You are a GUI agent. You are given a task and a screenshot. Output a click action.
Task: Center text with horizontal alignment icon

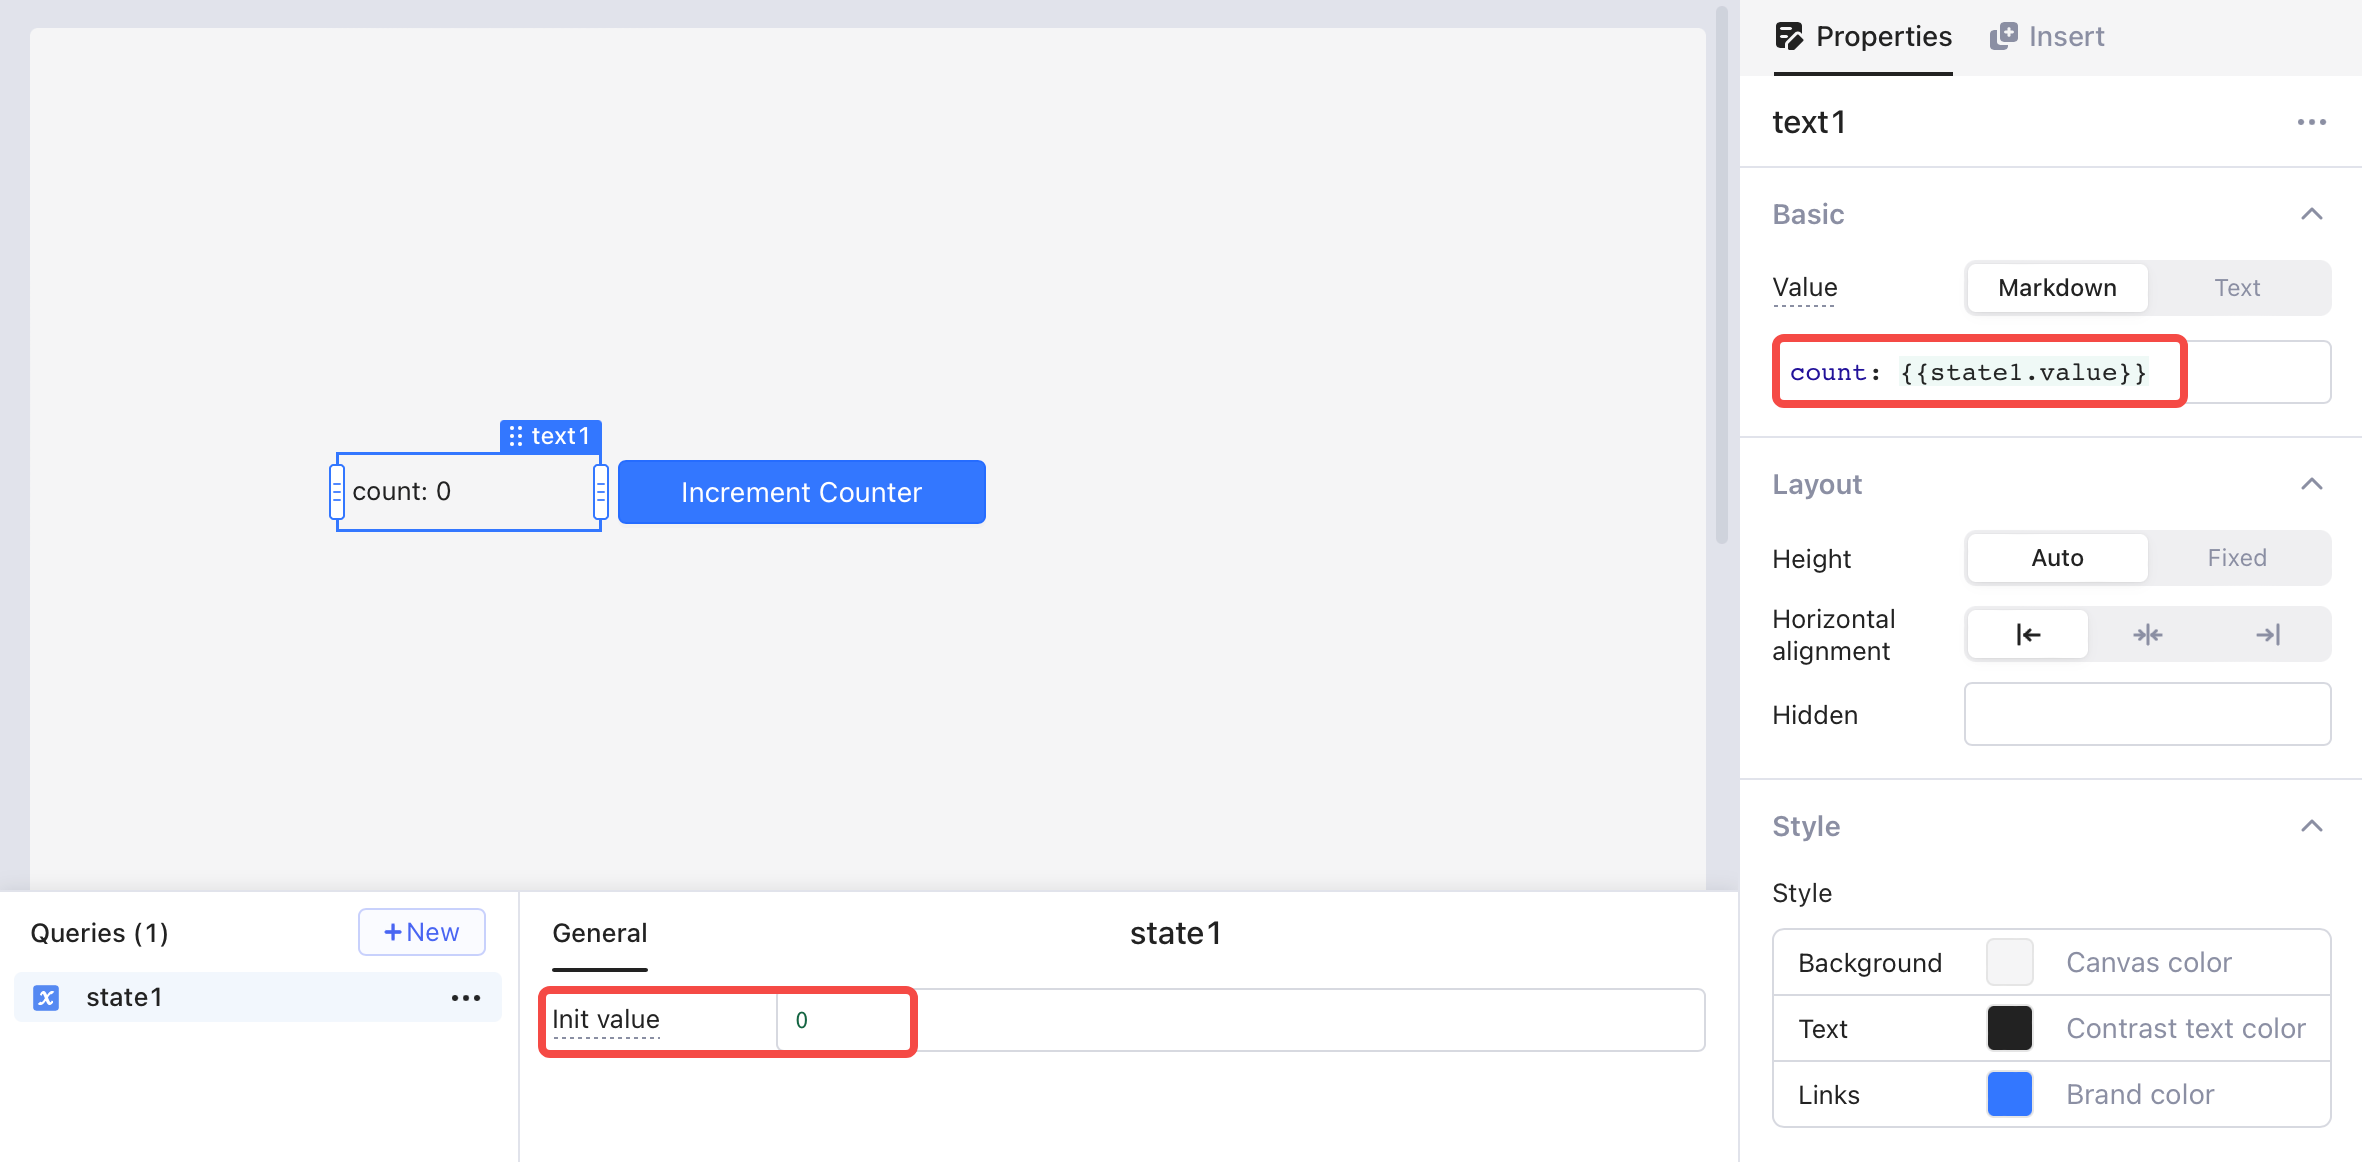2147,634
